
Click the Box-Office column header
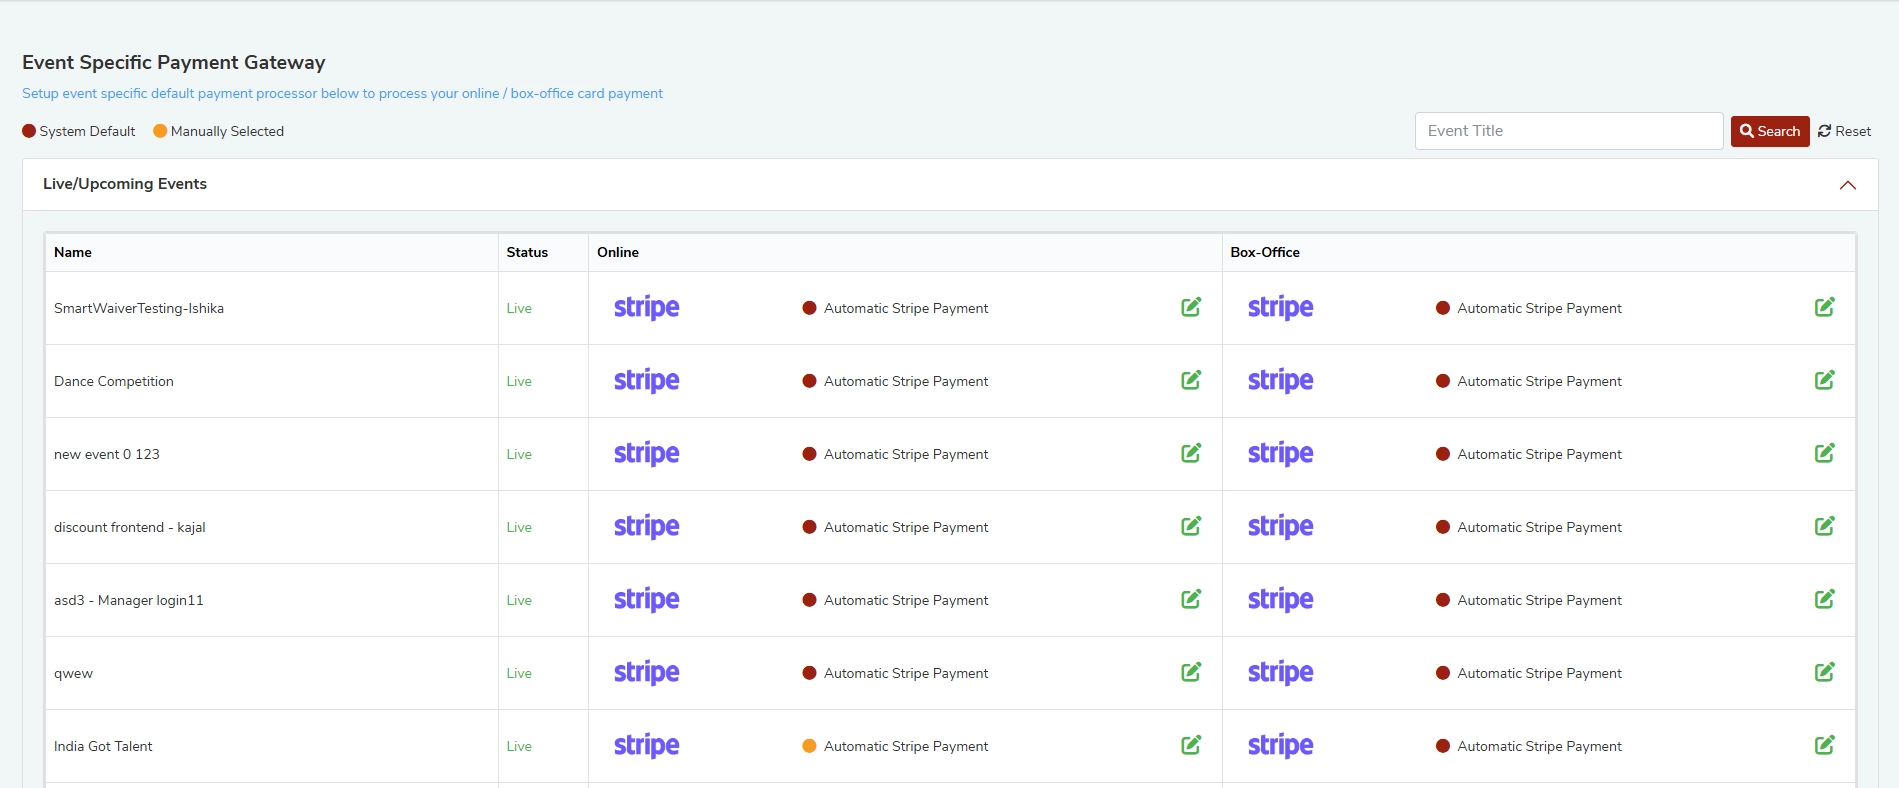coord(1265,252)
